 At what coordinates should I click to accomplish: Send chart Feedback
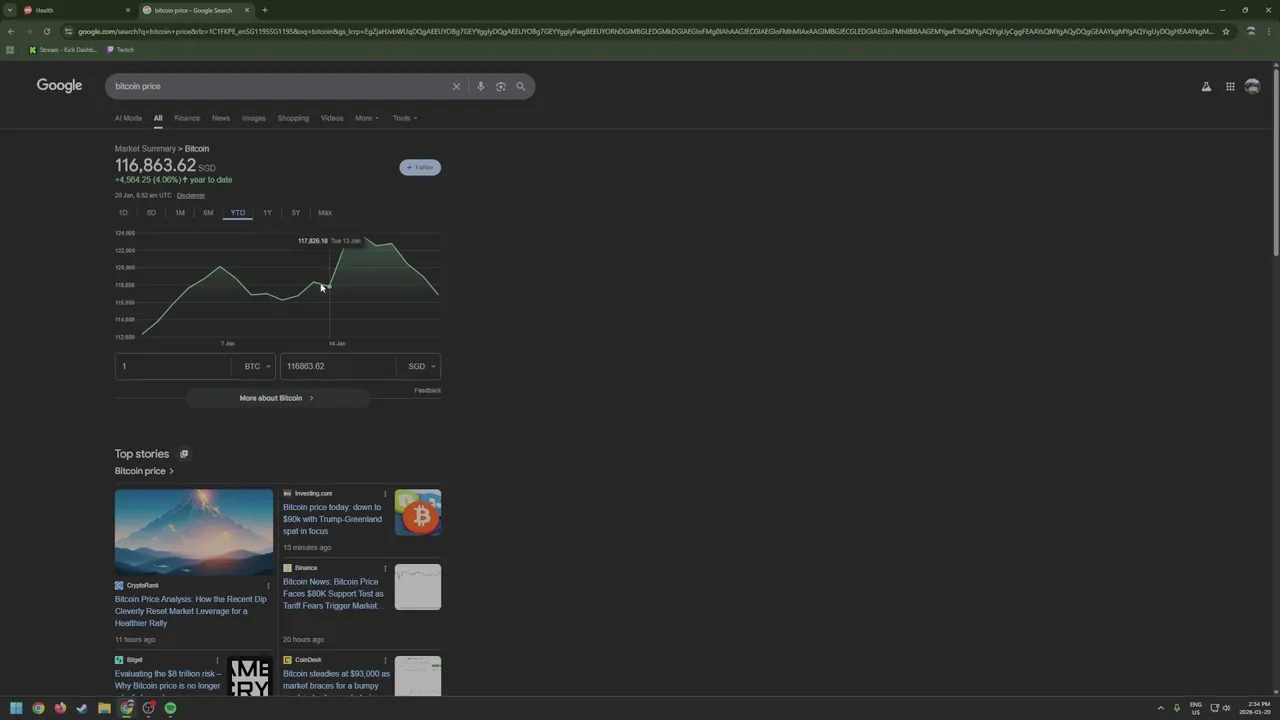(427, 390)
